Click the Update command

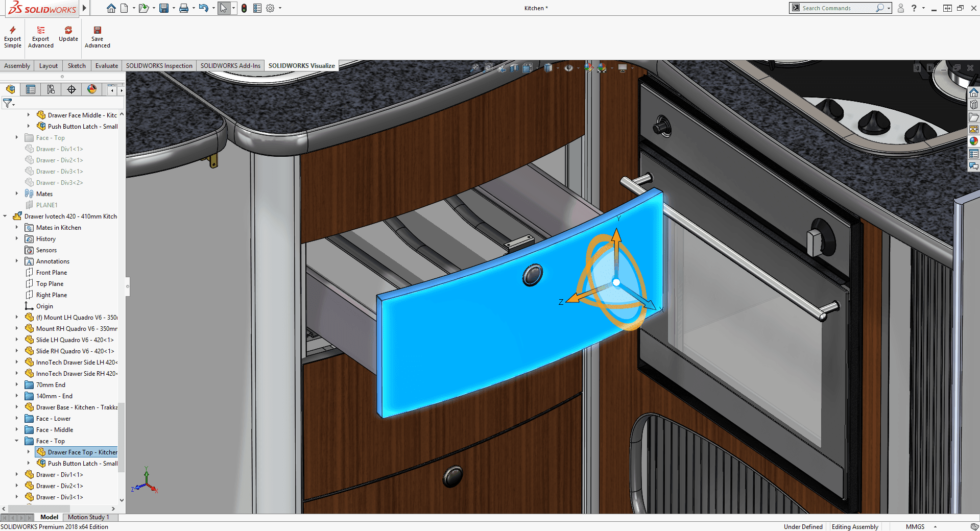pyautogui.click(x=68, y=34)
